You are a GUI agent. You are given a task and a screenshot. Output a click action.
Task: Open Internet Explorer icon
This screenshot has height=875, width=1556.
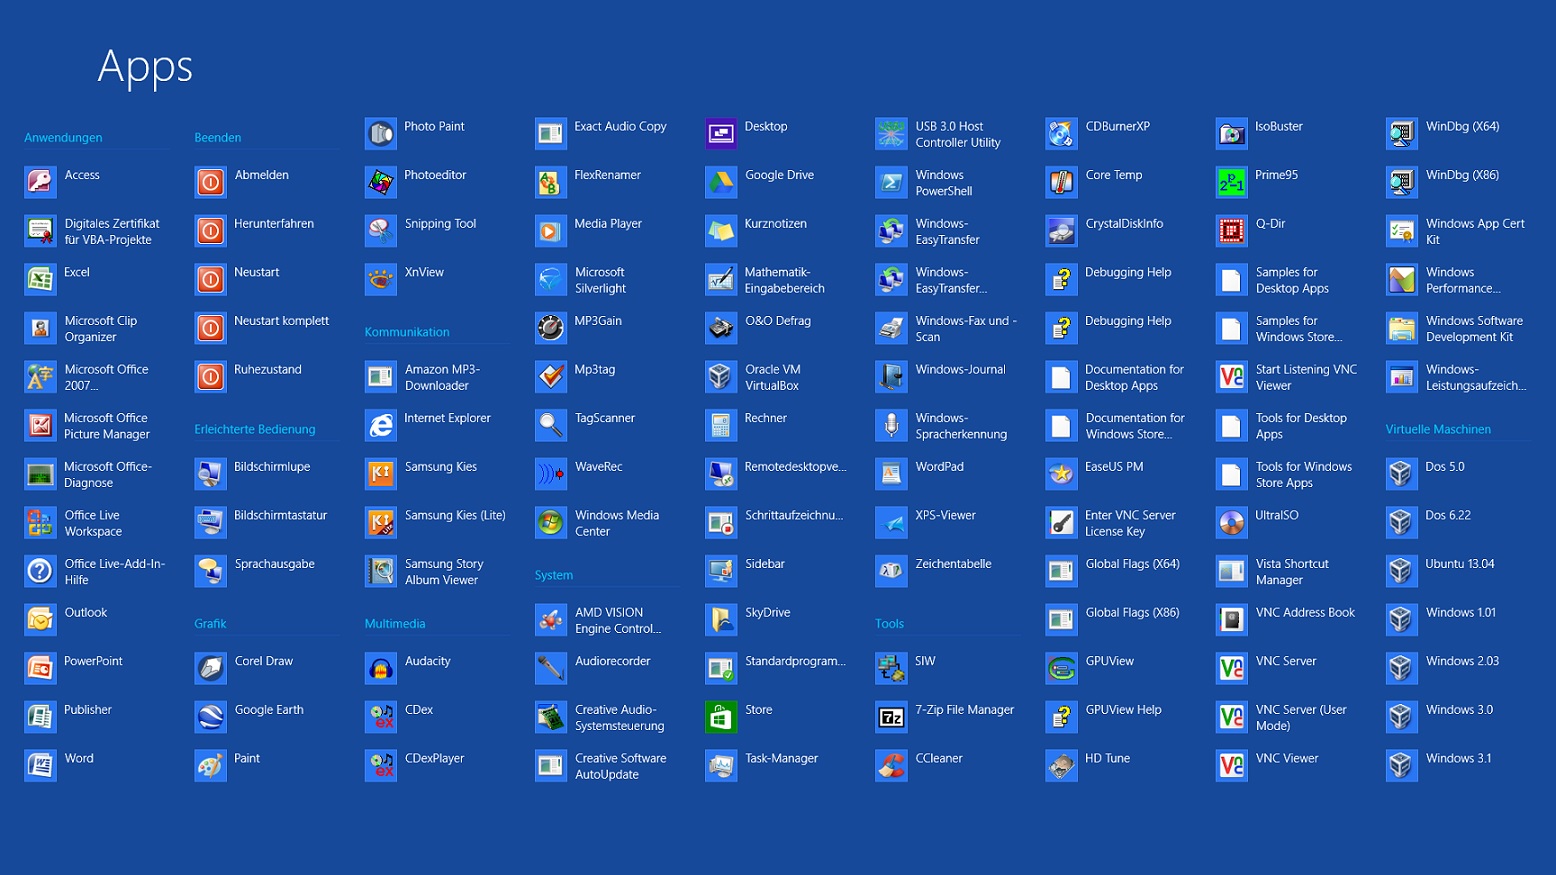click(x=381, y=425)
